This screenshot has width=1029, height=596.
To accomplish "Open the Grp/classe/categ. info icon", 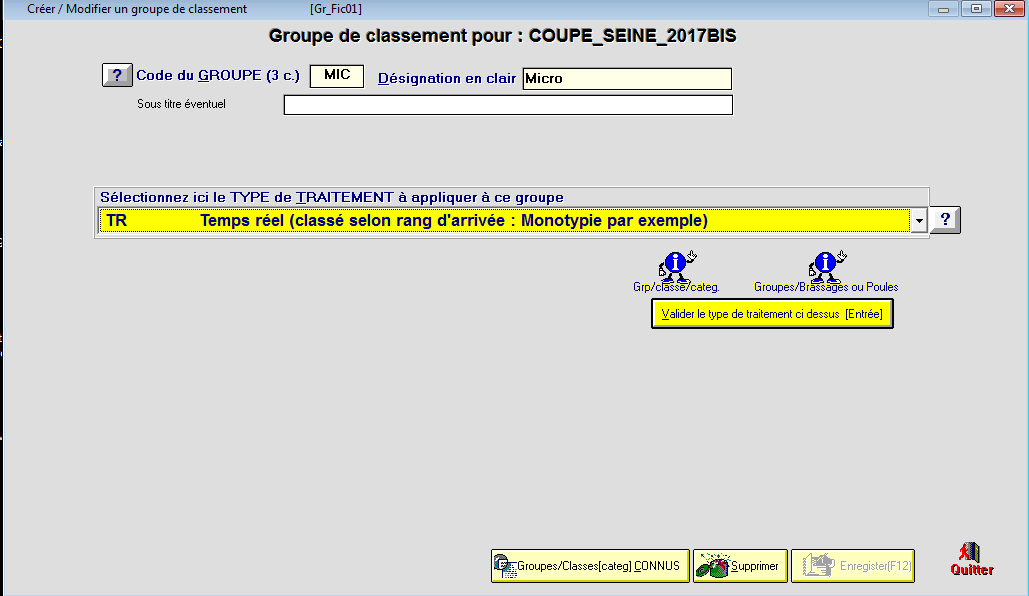I will 677,266.
